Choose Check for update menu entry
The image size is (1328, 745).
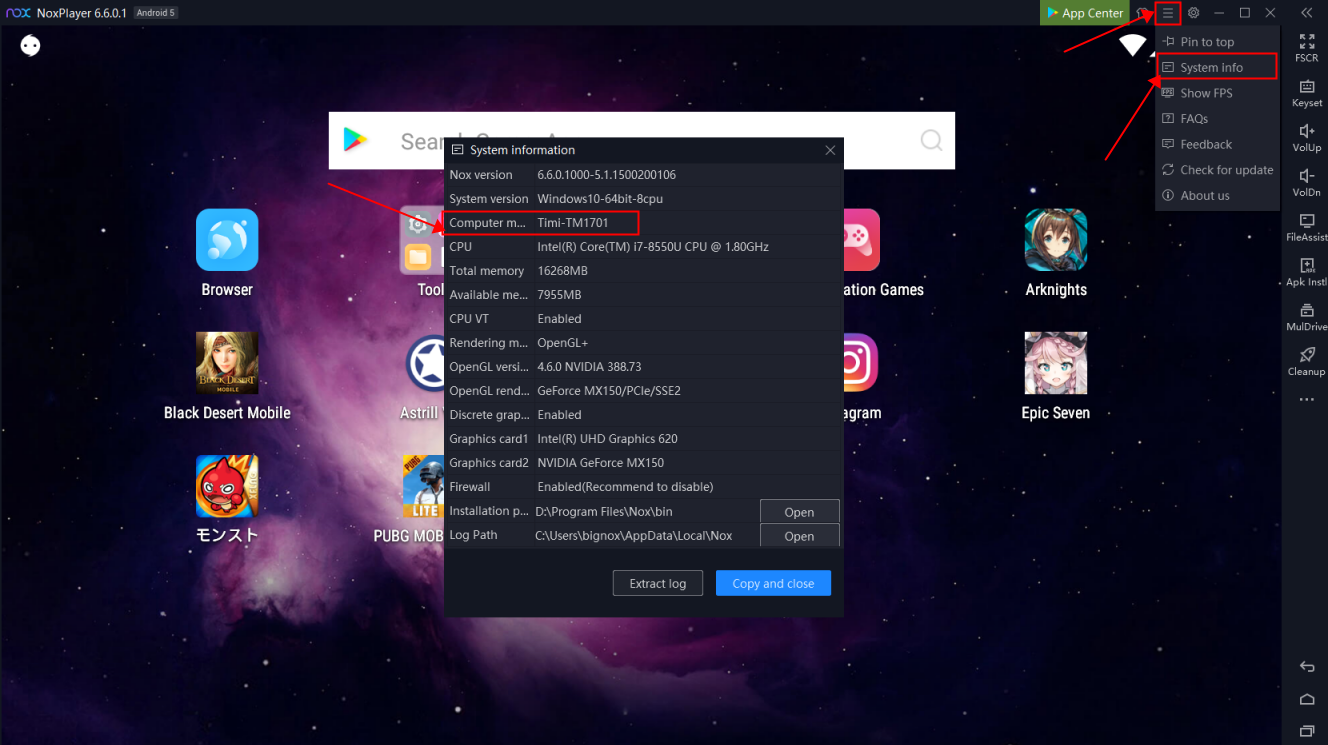tap(1226, 170)
